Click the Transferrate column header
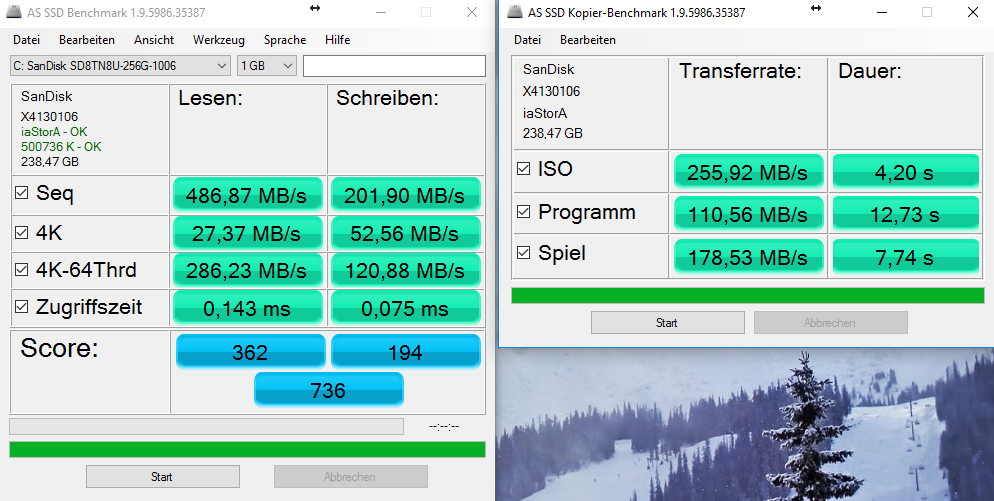The width and height of the screenshot is (994, 501). pyautogui.click(x=740, y=70)
